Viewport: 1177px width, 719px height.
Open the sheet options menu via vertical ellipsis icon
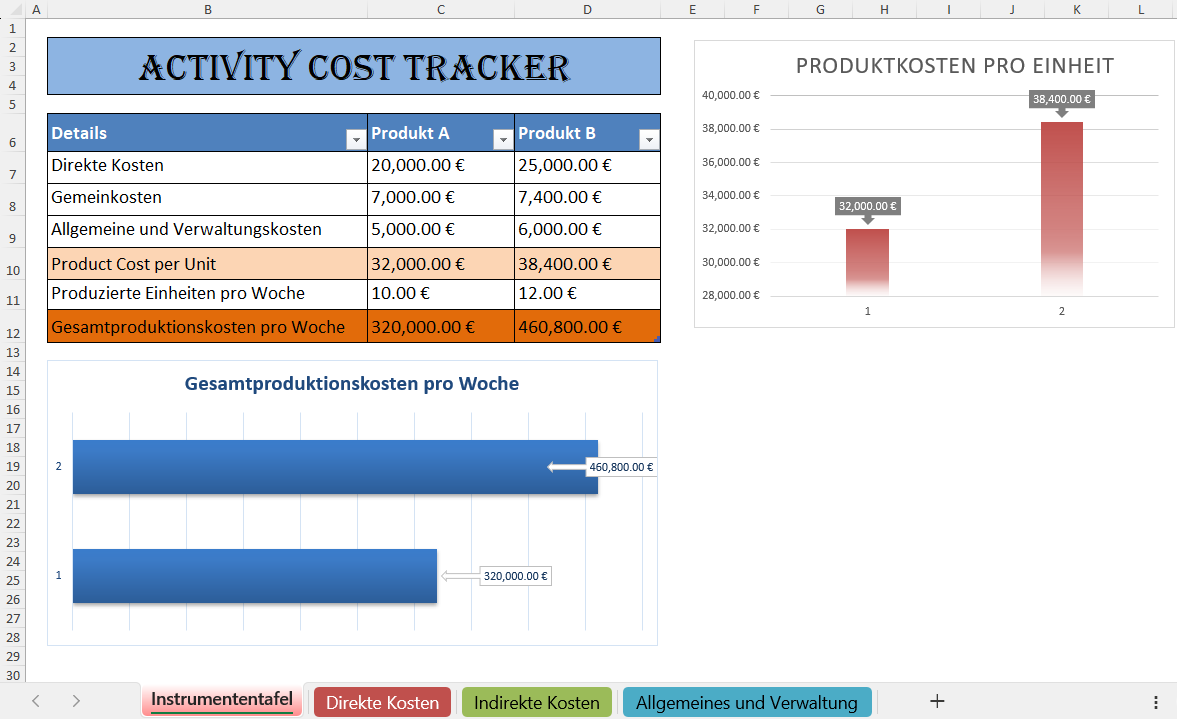1157,702
